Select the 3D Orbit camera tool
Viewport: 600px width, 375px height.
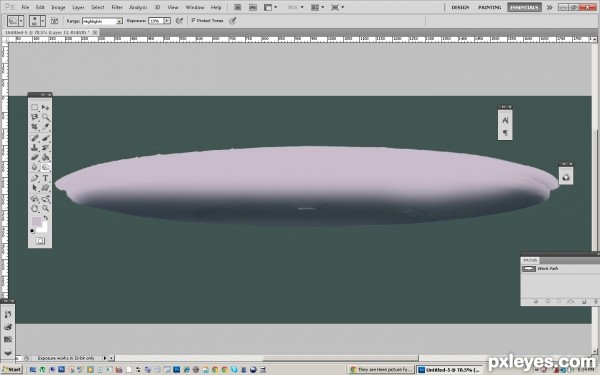point(46,199)
